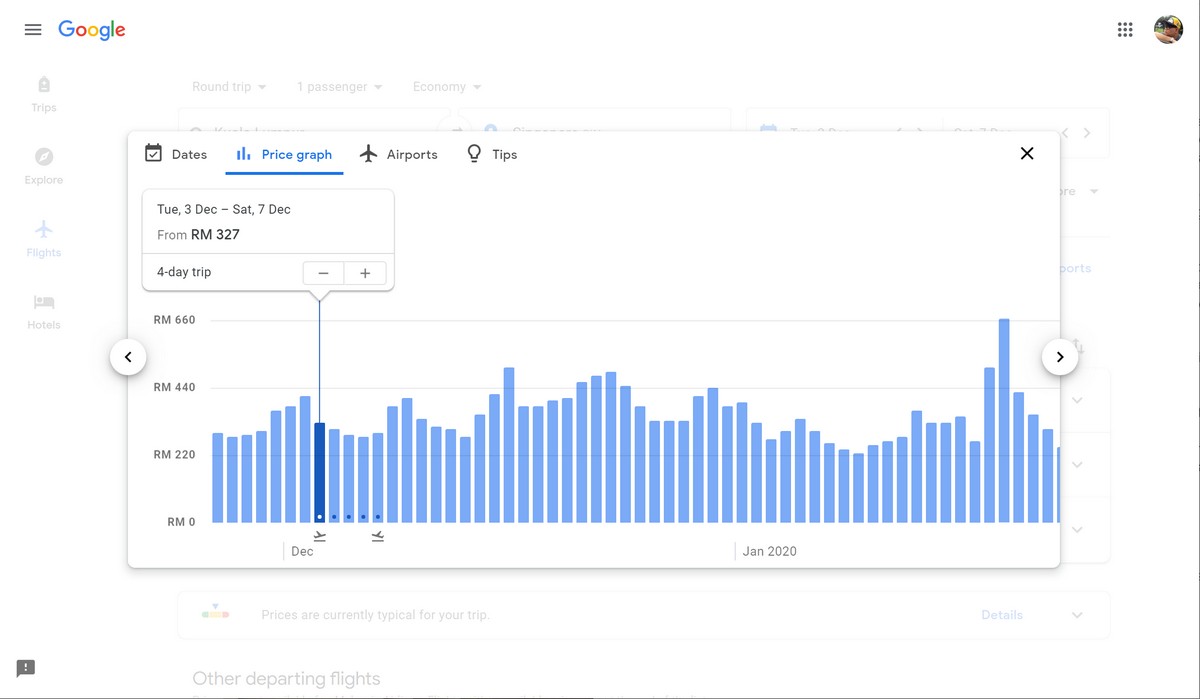Increase trip length with the plus button

coord(365,273)
